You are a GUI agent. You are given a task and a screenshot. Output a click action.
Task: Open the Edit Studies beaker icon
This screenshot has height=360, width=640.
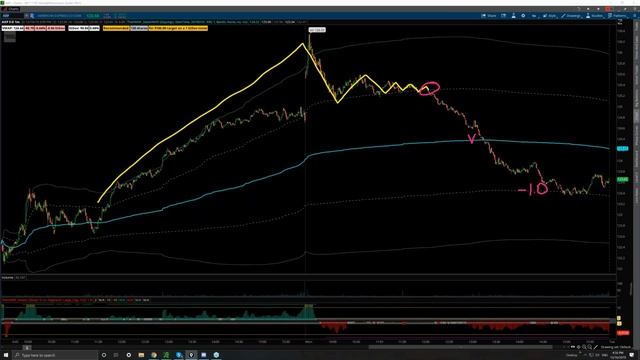click(513, 16)
